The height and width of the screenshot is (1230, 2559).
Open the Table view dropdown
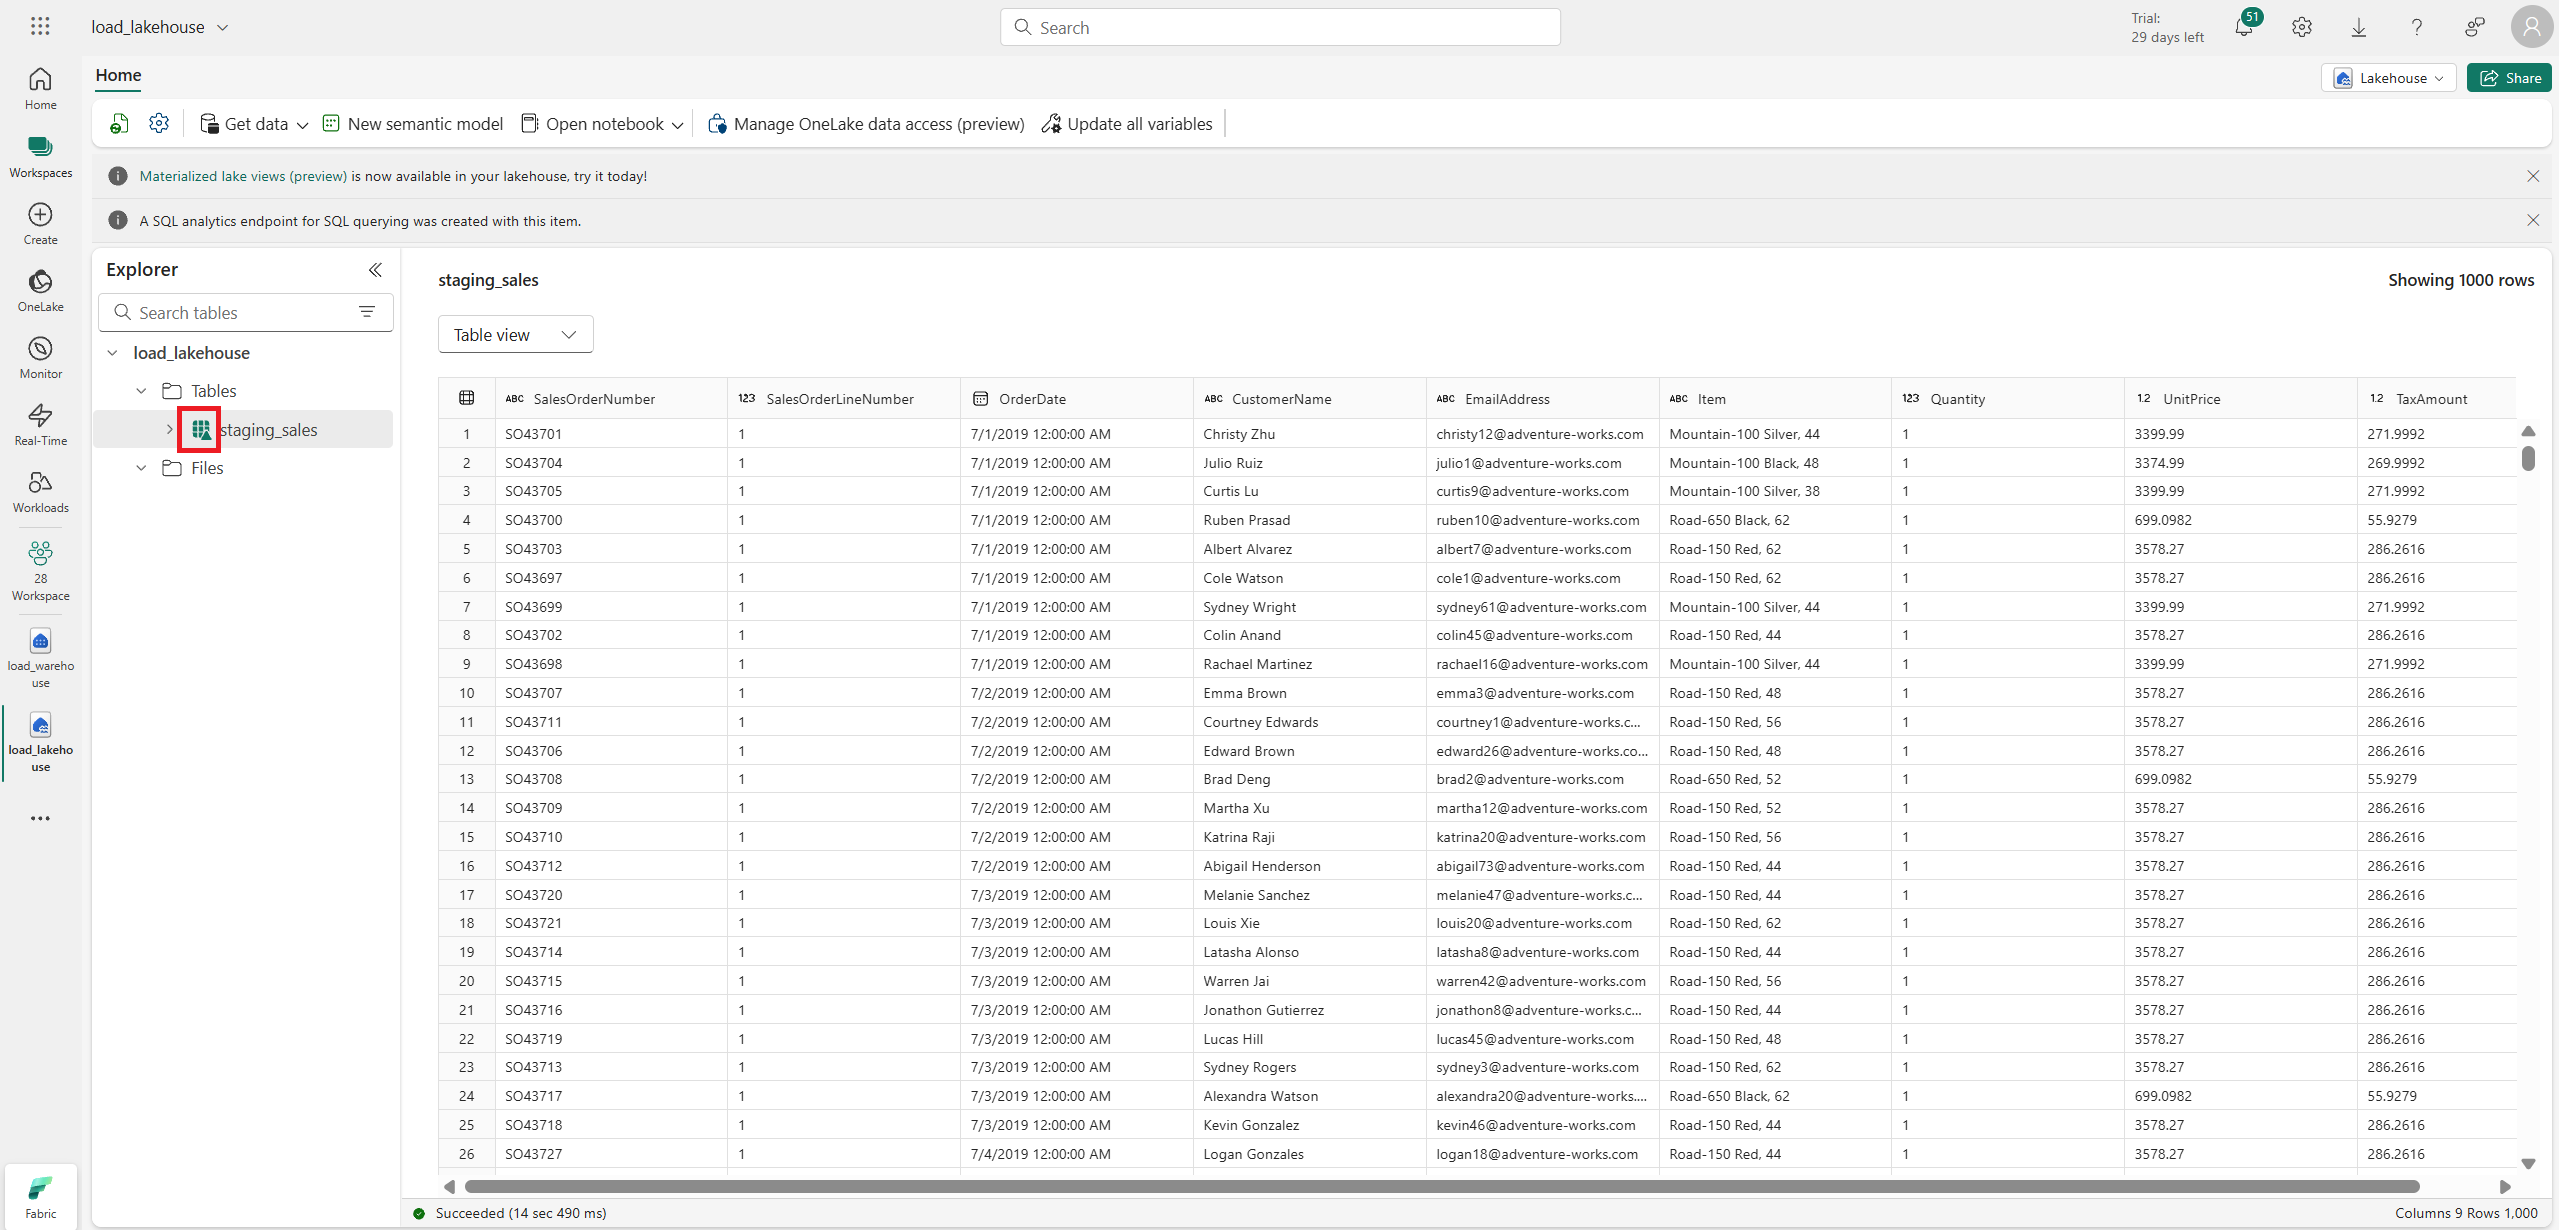(x=515, y=334)
